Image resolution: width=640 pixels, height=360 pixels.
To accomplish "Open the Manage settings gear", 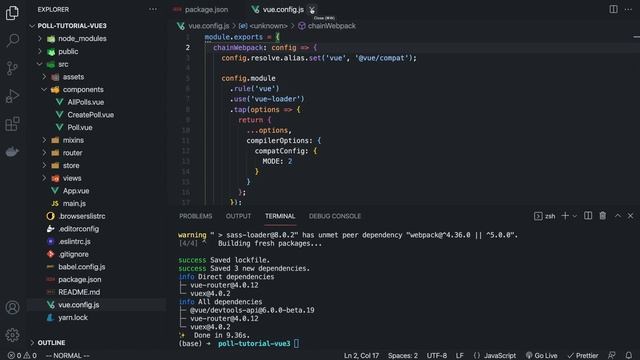I will pos(12,335).
